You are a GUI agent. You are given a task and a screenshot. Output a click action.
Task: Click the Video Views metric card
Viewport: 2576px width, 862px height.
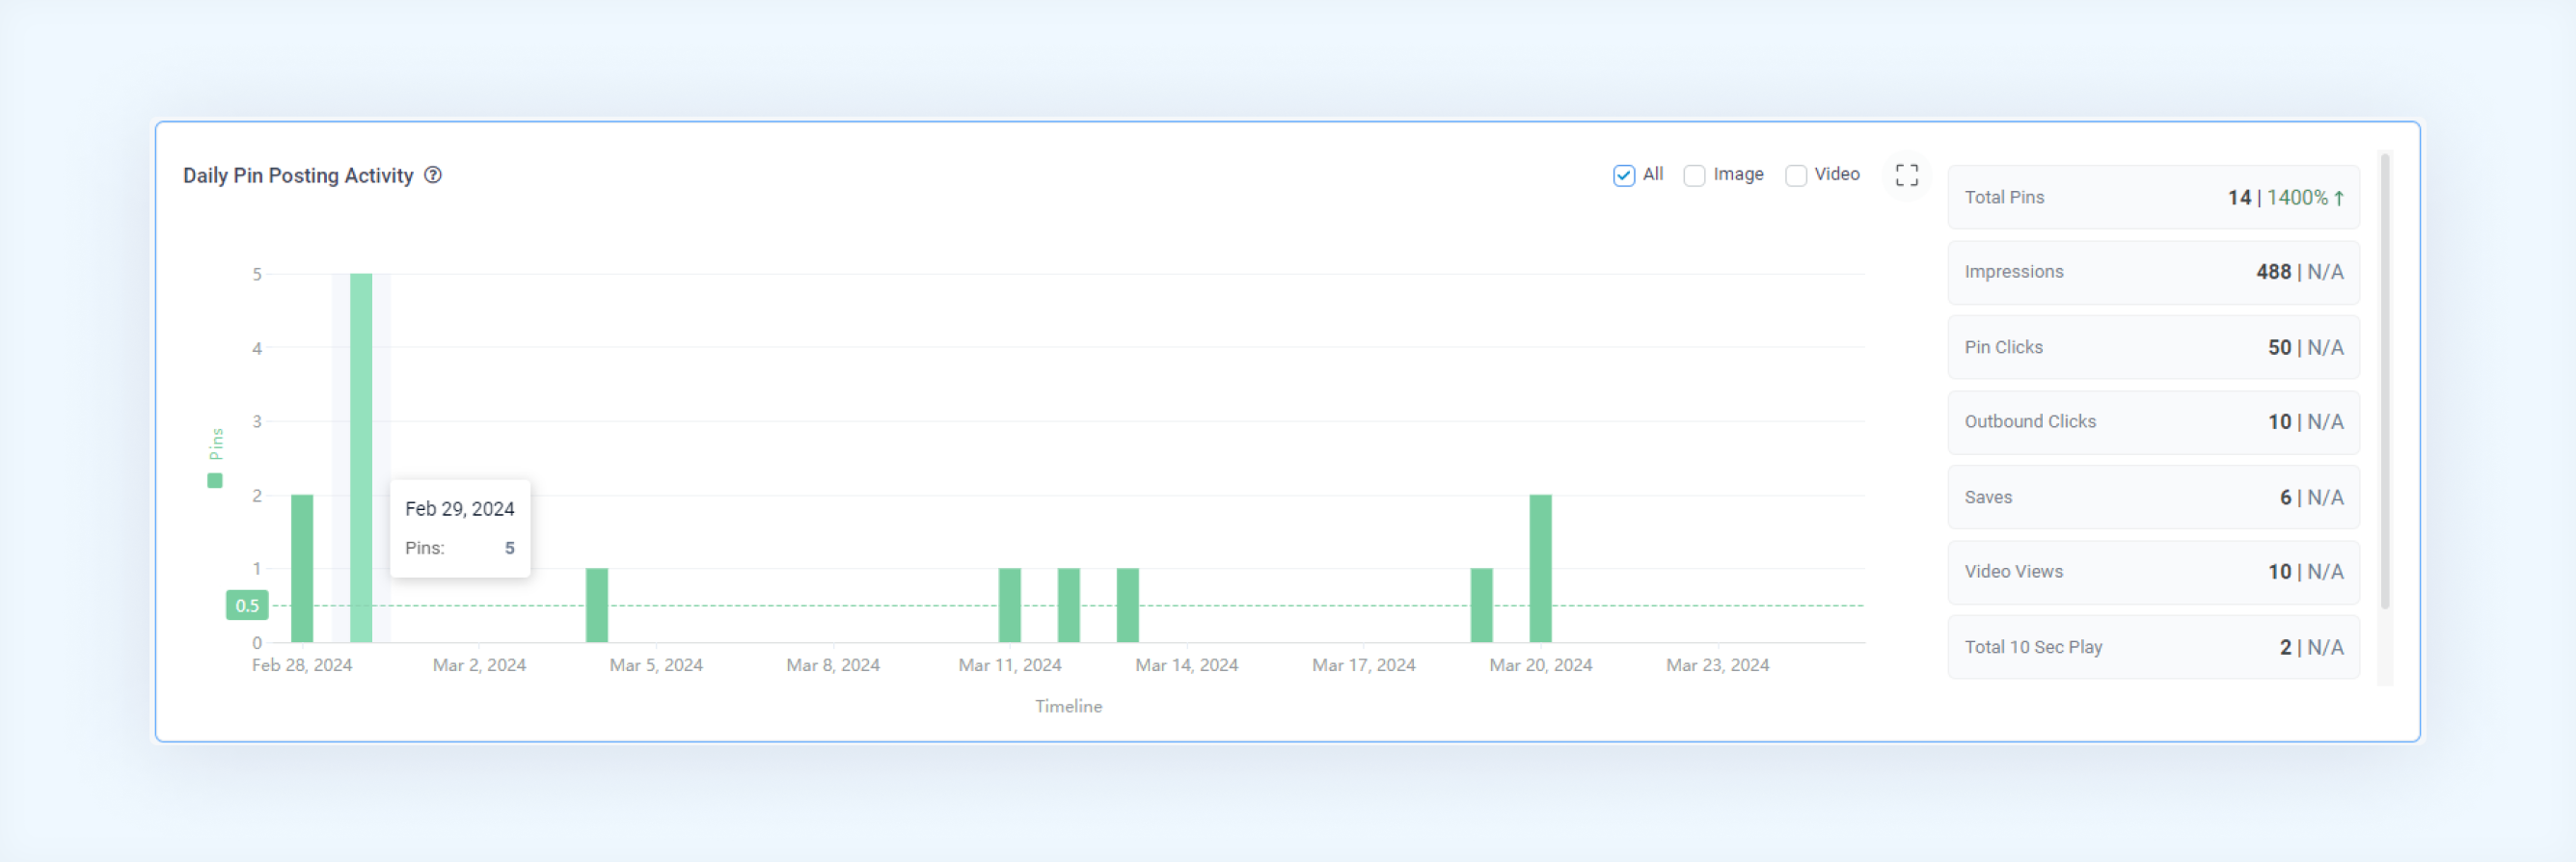pyautogui.click(x=2153, y=572)
